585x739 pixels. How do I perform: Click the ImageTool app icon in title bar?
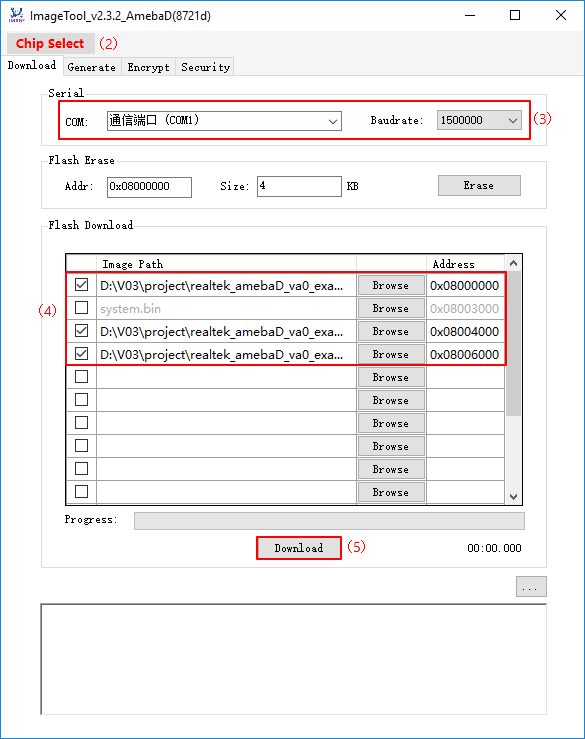coord(16,15)
